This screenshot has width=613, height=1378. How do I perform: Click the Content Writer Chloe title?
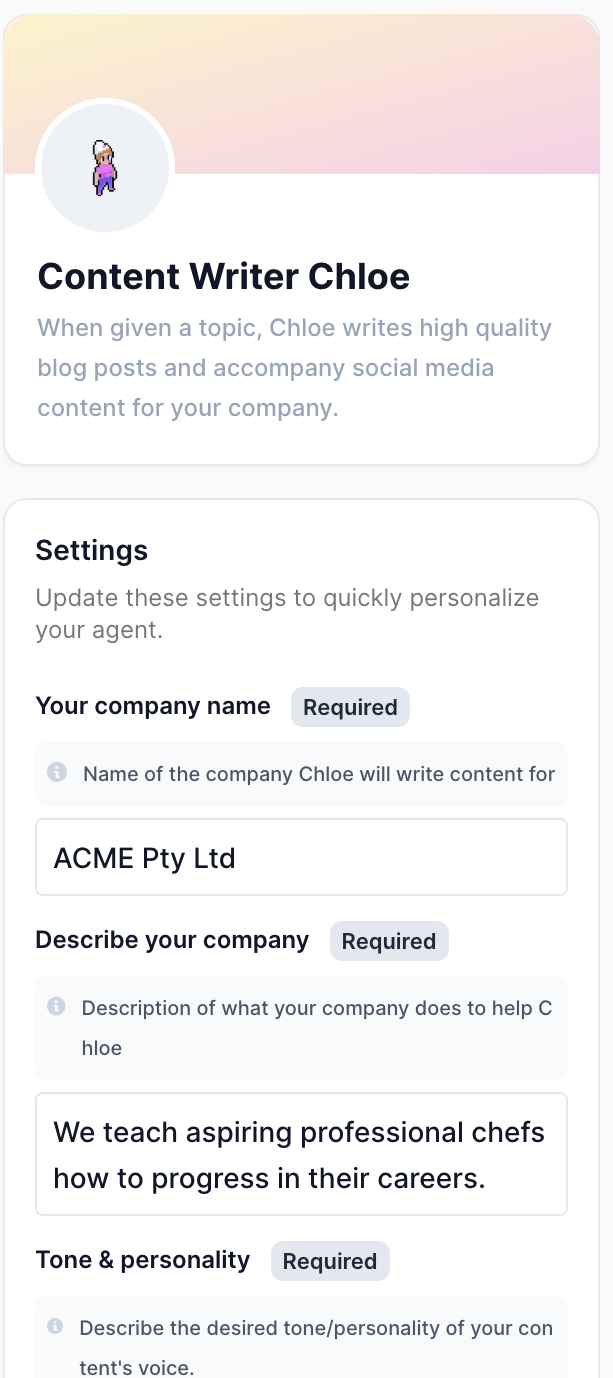(222, 277)
